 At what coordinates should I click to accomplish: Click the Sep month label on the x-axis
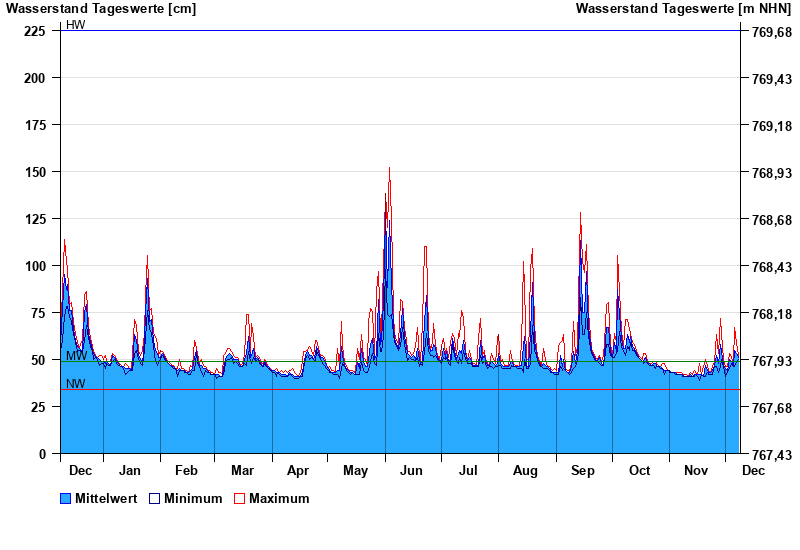coord(583,471)
